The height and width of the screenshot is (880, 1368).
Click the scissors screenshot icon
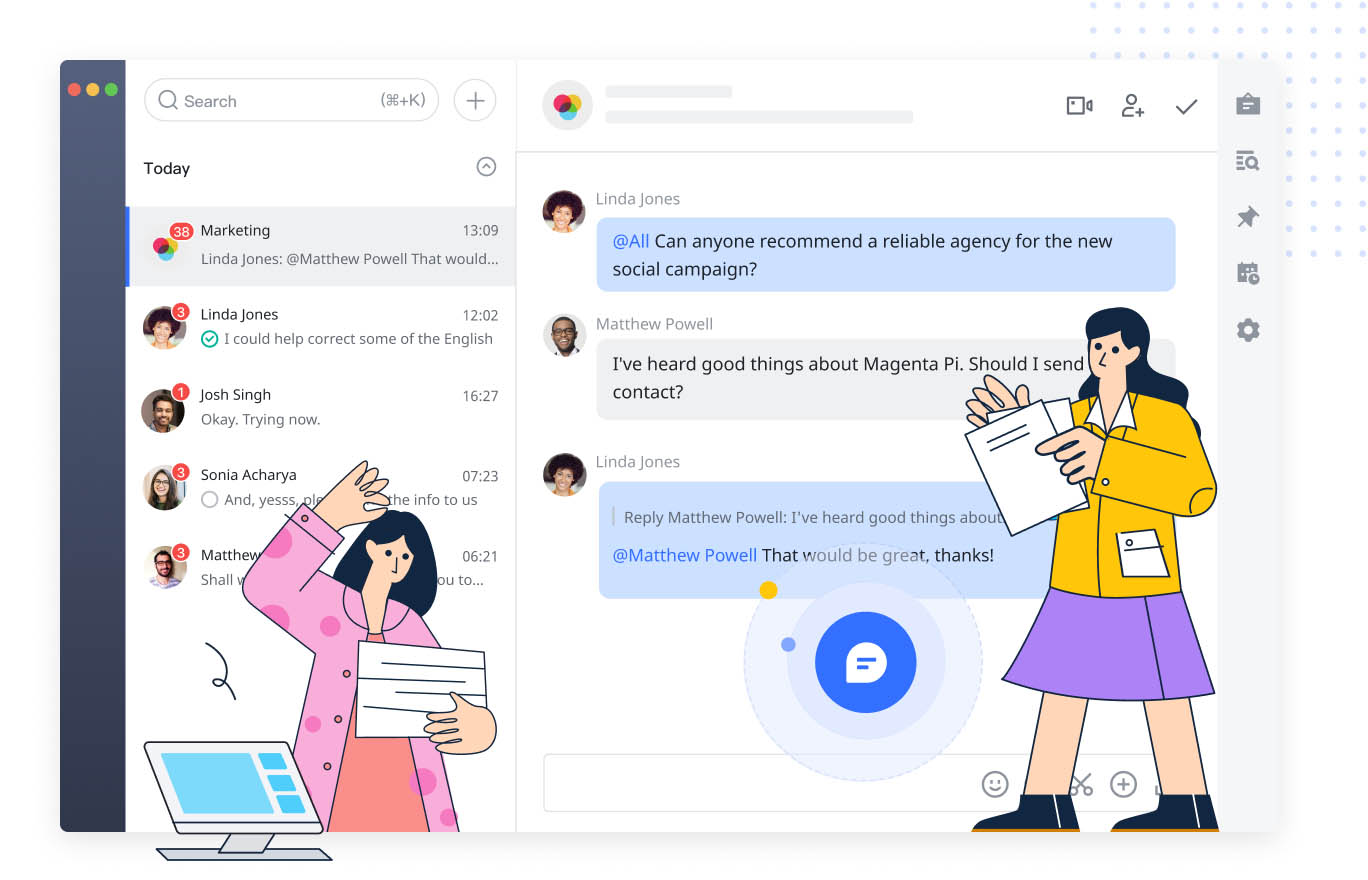point(1080,784)
